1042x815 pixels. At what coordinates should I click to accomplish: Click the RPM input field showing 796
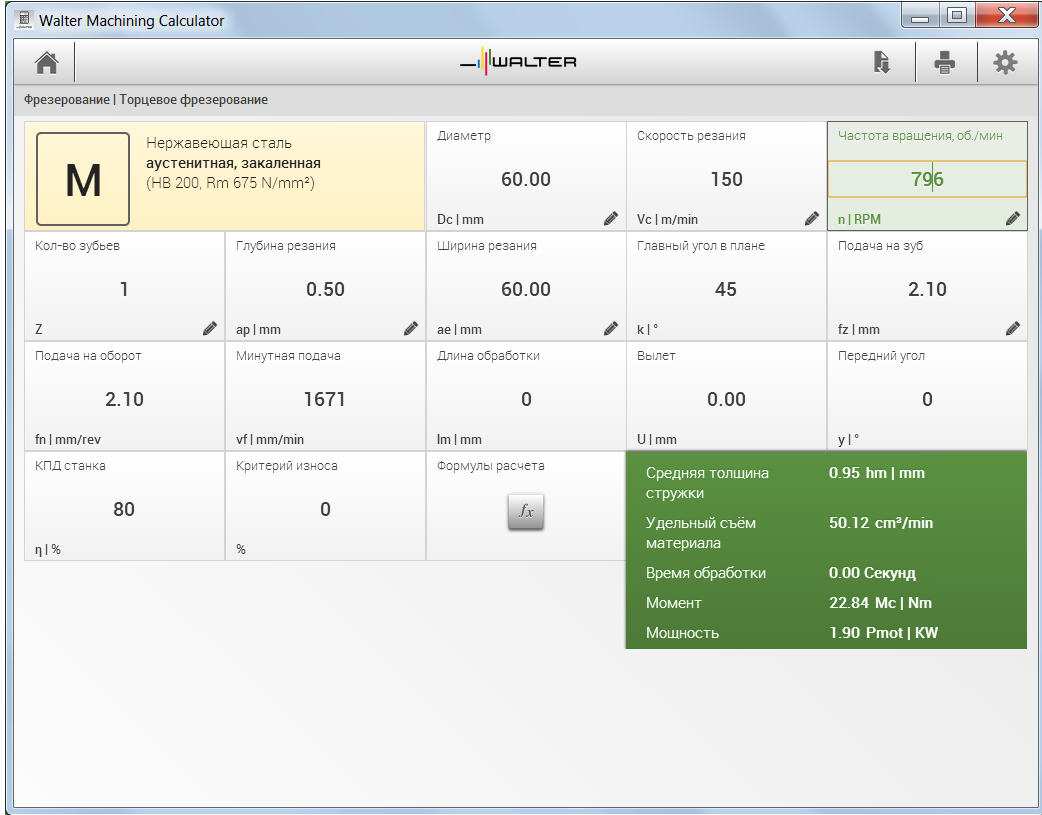click(x=927, y=179)
